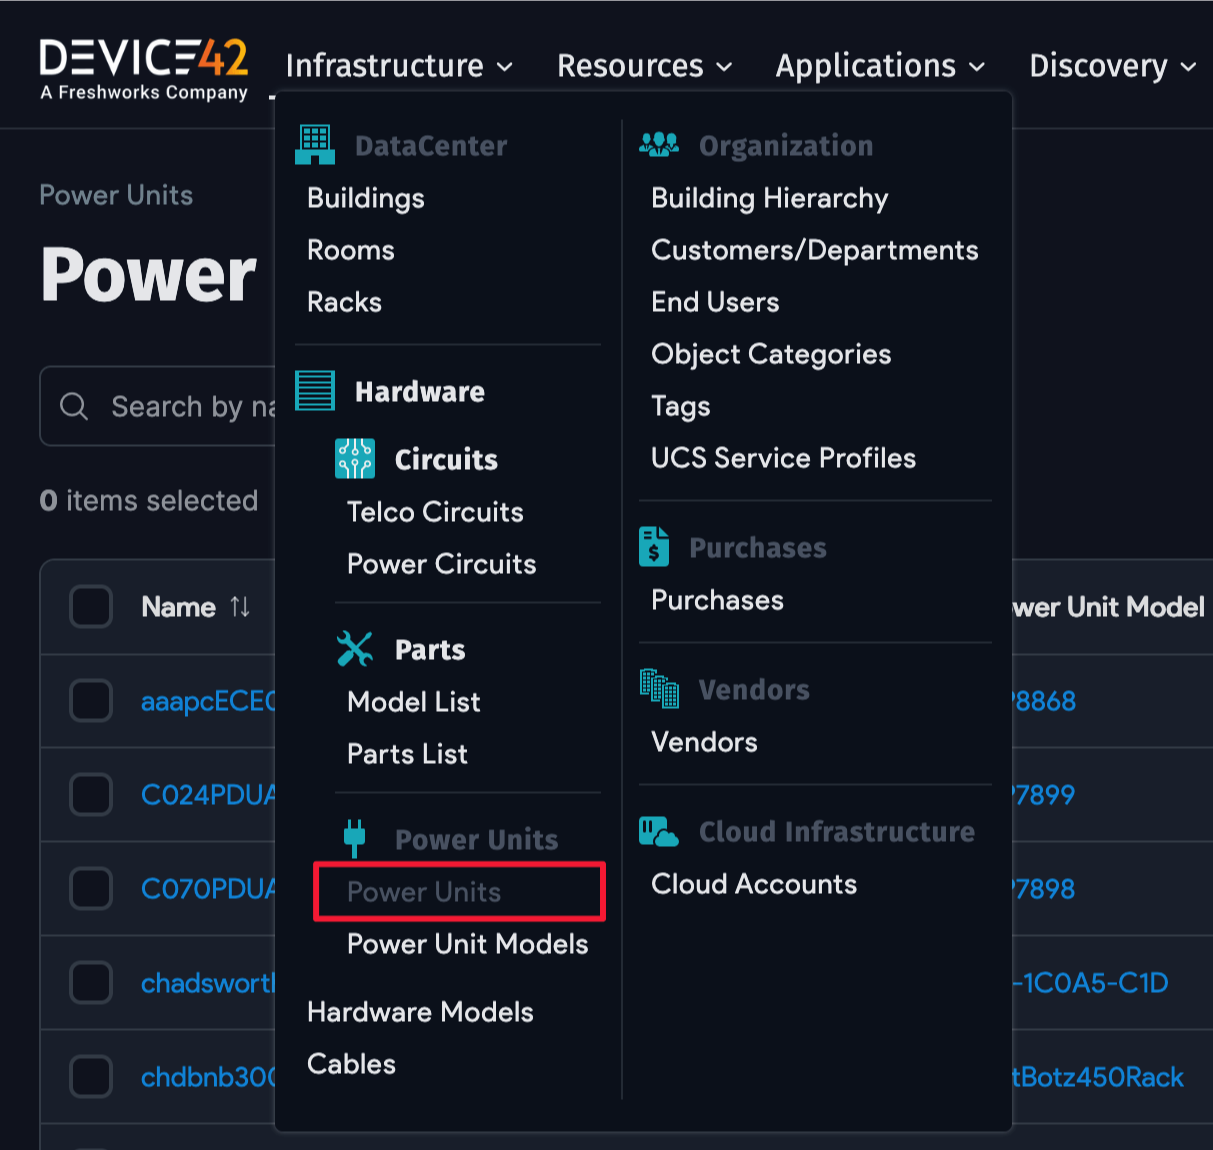
Task: Click the Hardware section icon
Action: 314,391
